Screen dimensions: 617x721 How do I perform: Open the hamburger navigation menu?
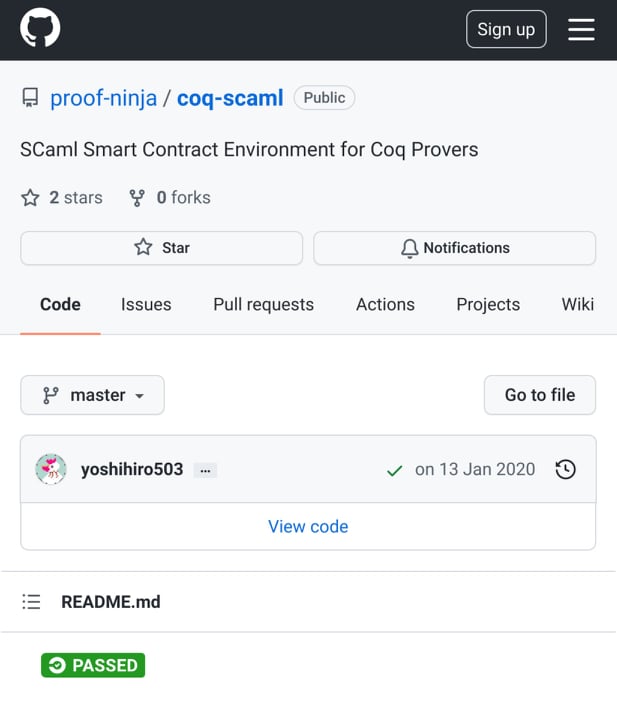tap(581, 29)
